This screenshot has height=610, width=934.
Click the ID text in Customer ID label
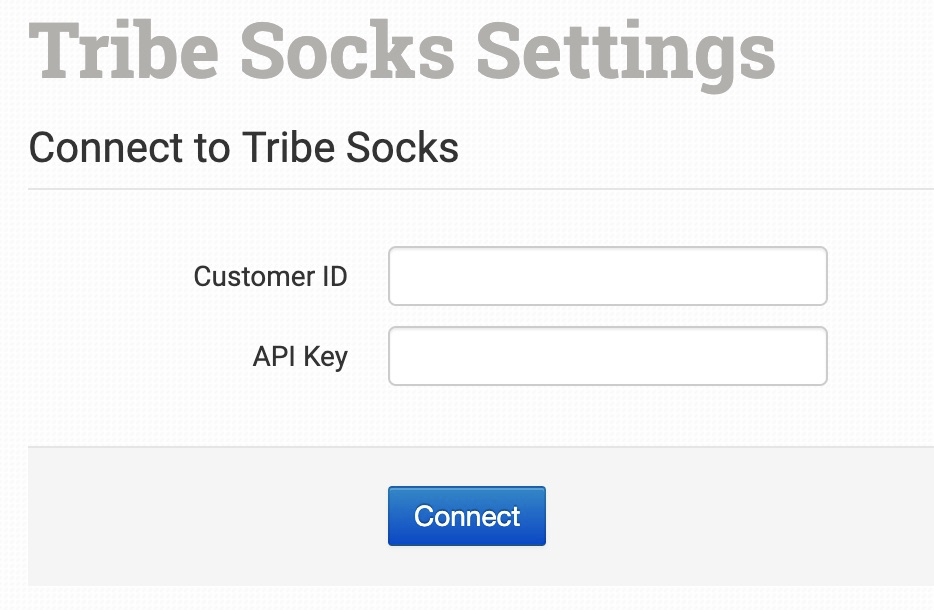pyautogui.click(x=334, y=276)
